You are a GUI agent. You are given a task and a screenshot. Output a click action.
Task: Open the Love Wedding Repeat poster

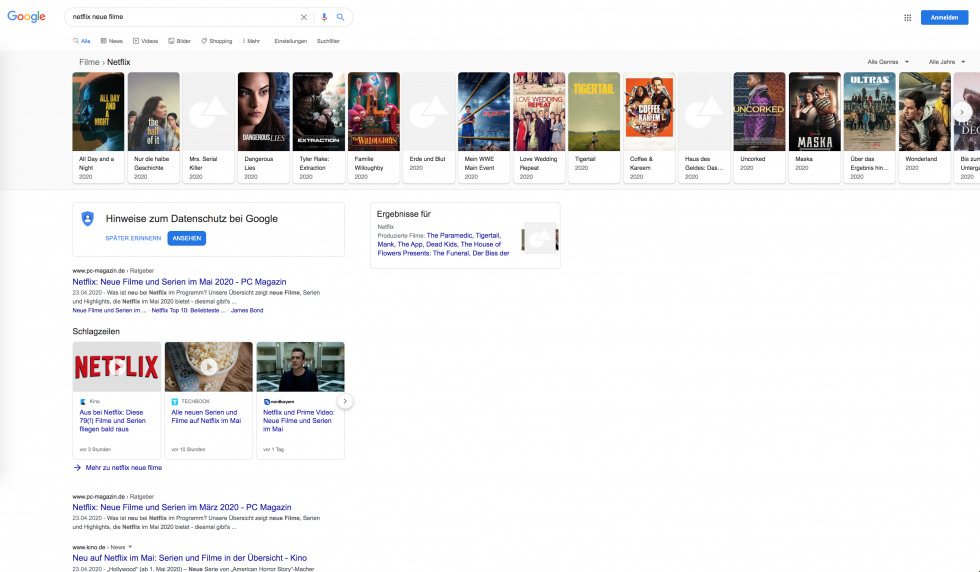coord(539,111)
